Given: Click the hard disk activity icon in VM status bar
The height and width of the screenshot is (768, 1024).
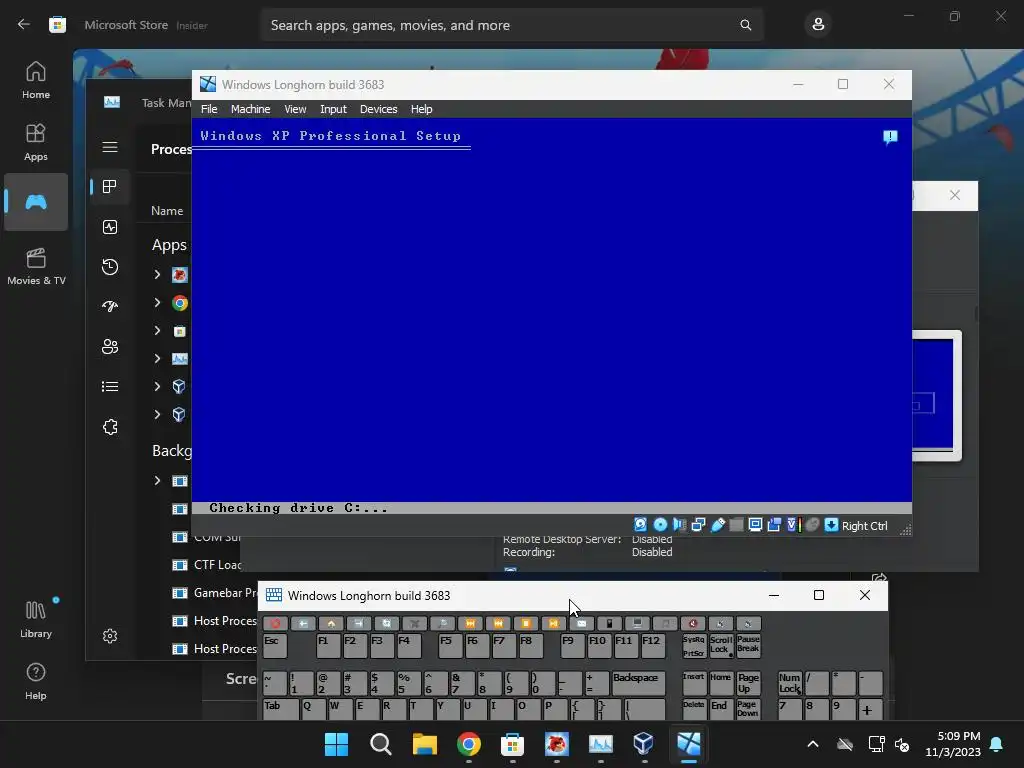Looking at the screenshot, I should [x=641, y=525].
